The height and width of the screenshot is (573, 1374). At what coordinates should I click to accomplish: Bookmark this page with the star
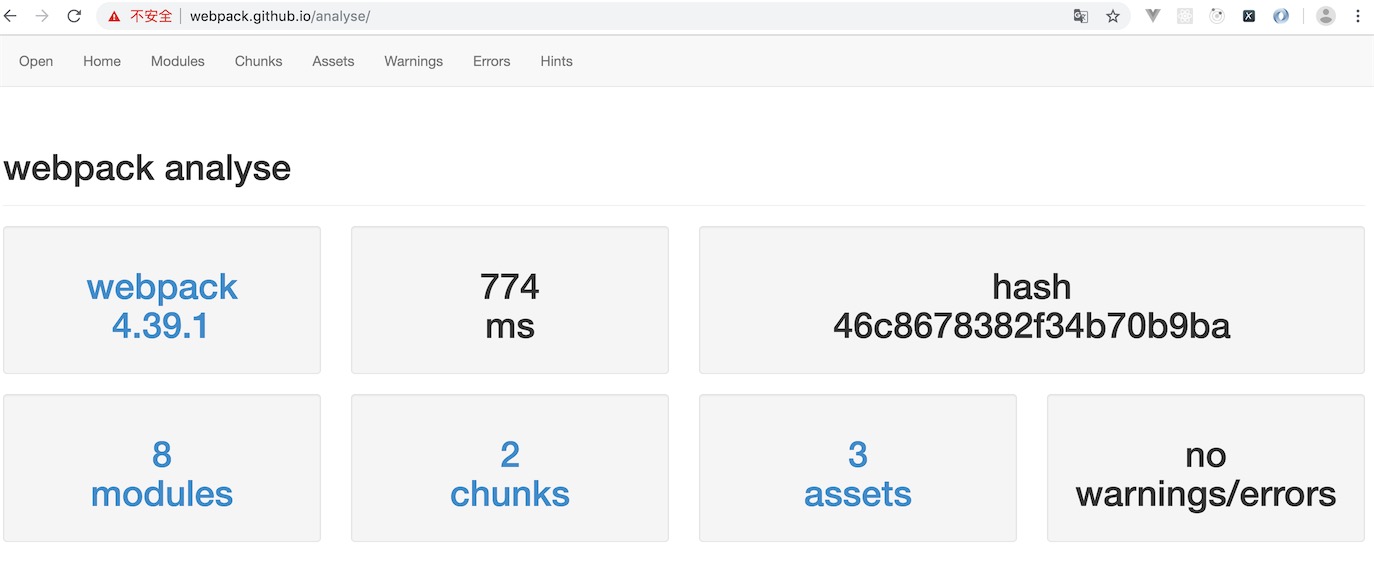(x=1113, y=16)
